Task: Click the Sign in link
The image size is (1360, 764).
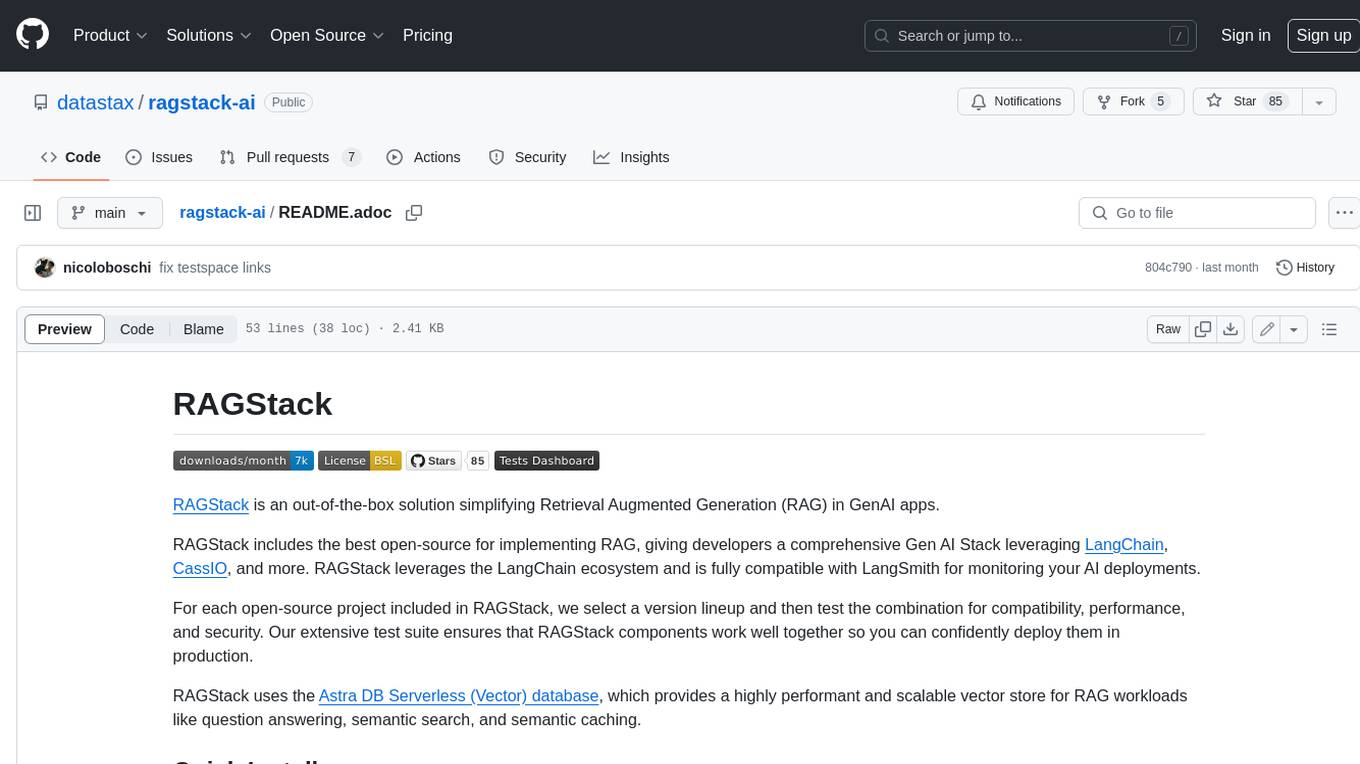Action: [1245, 35]
